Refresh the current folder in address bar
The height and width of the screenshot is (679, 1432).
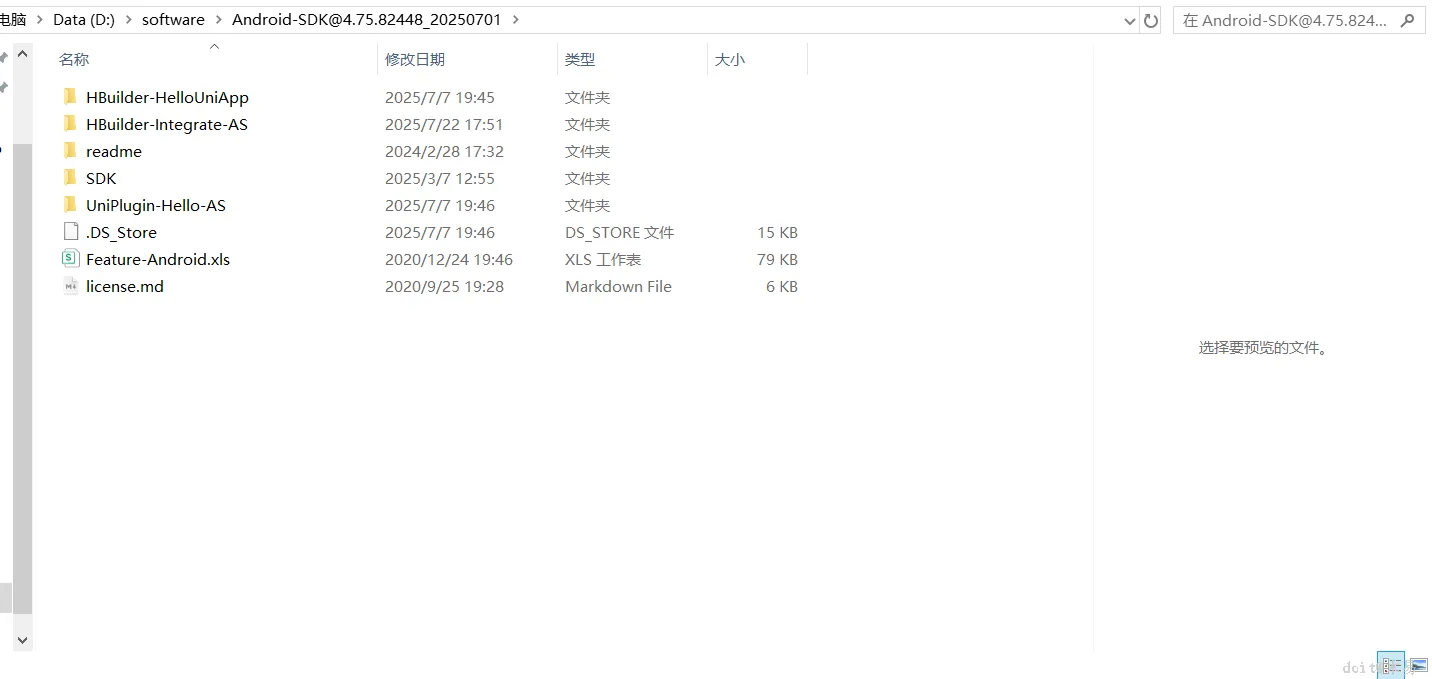(1151, 20)
